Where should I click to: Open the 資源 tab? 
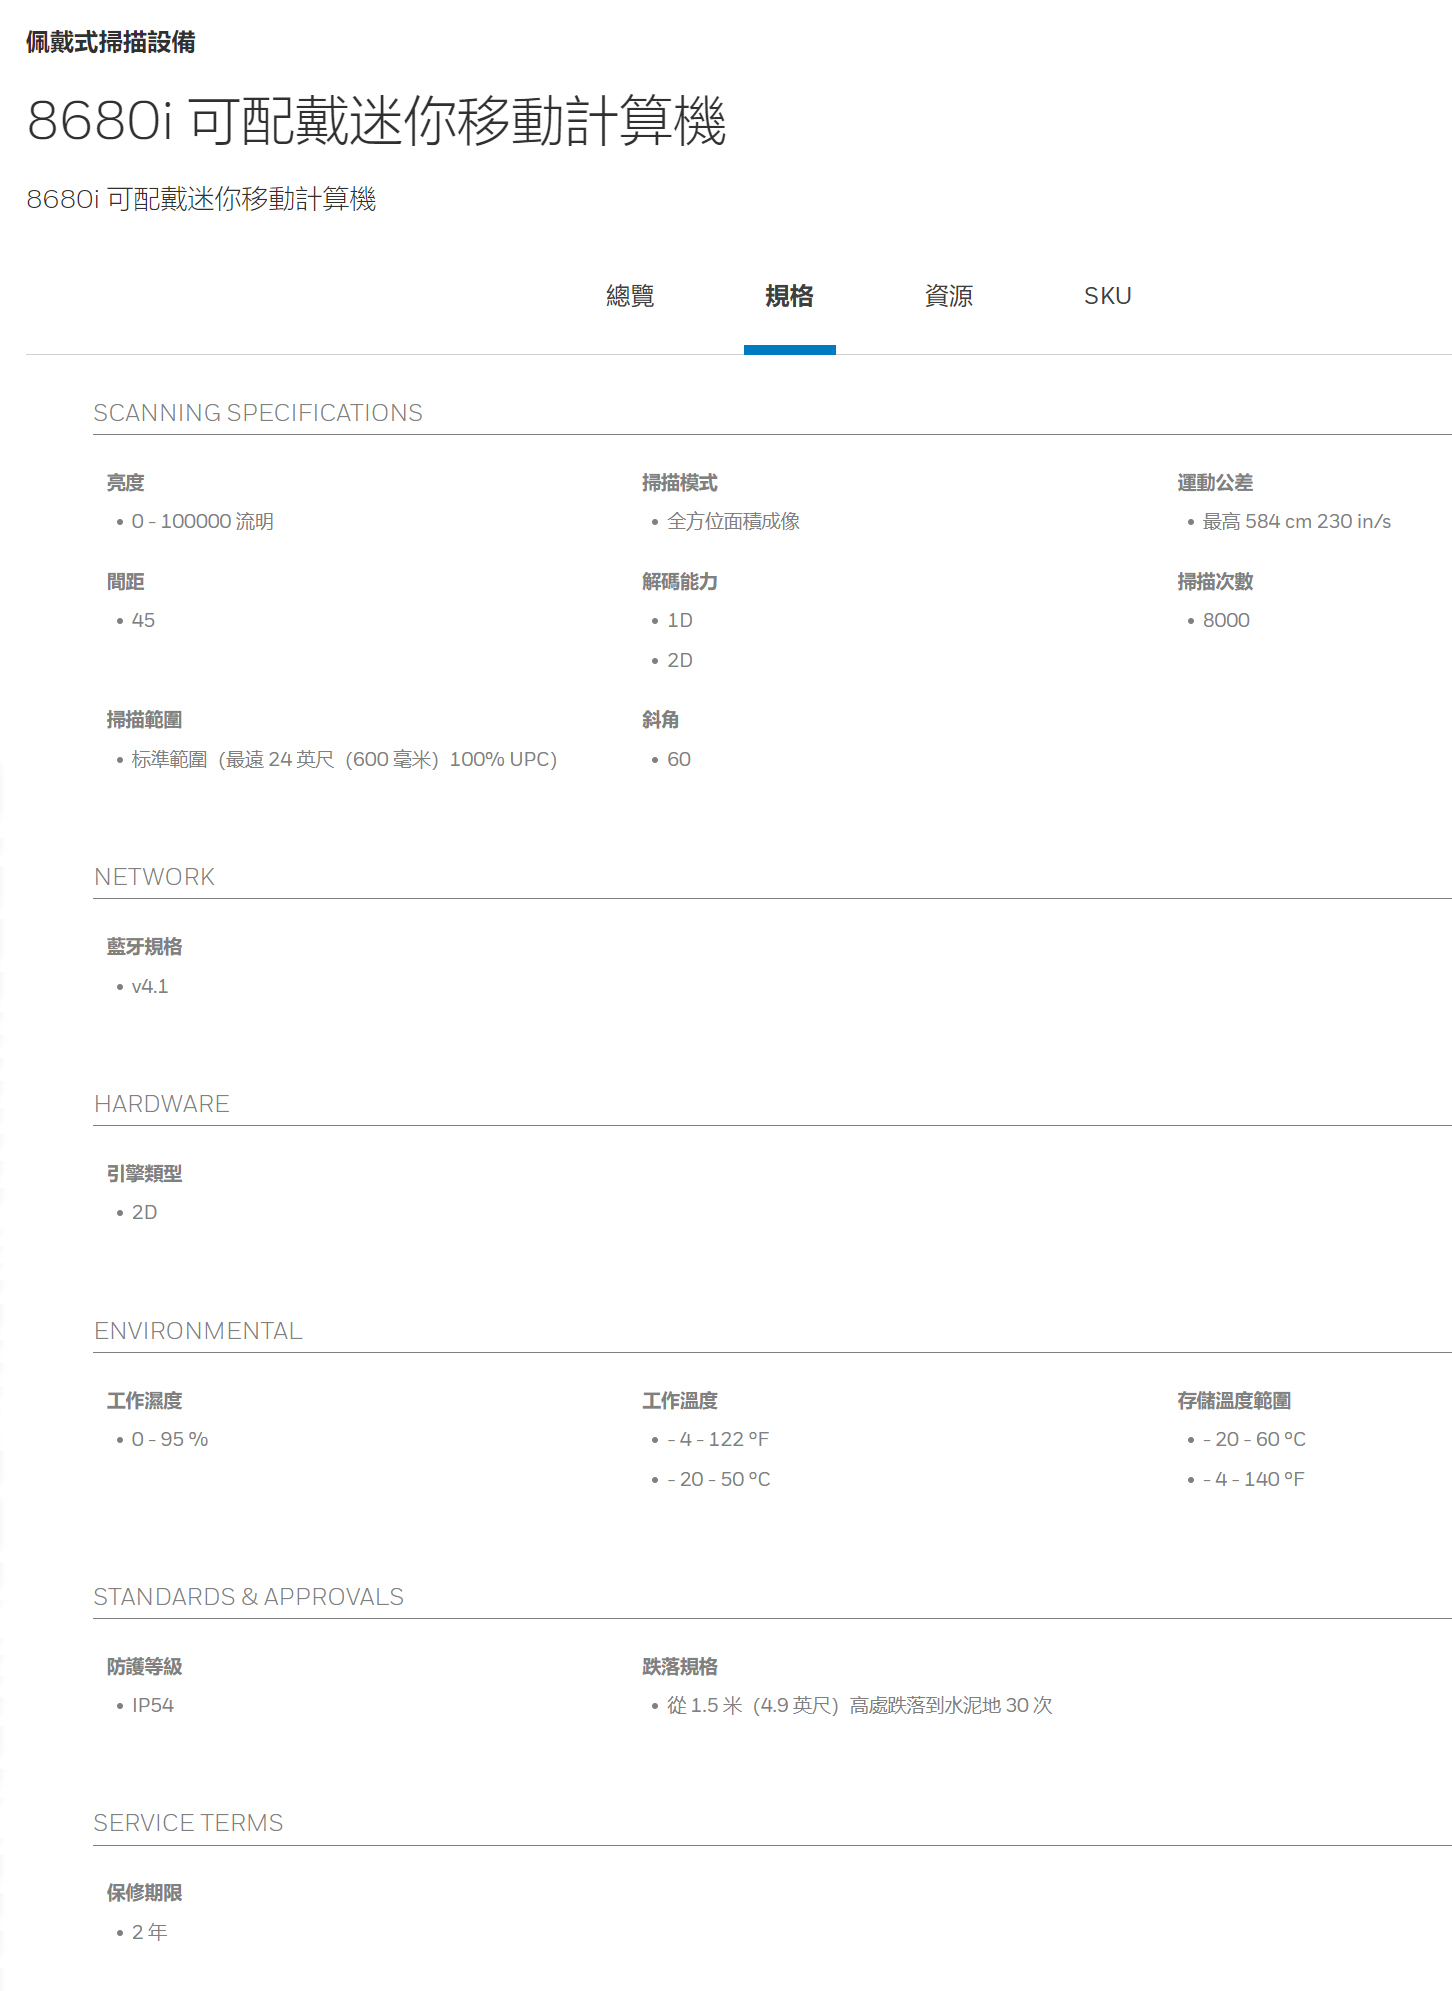(x=948, y=296)
